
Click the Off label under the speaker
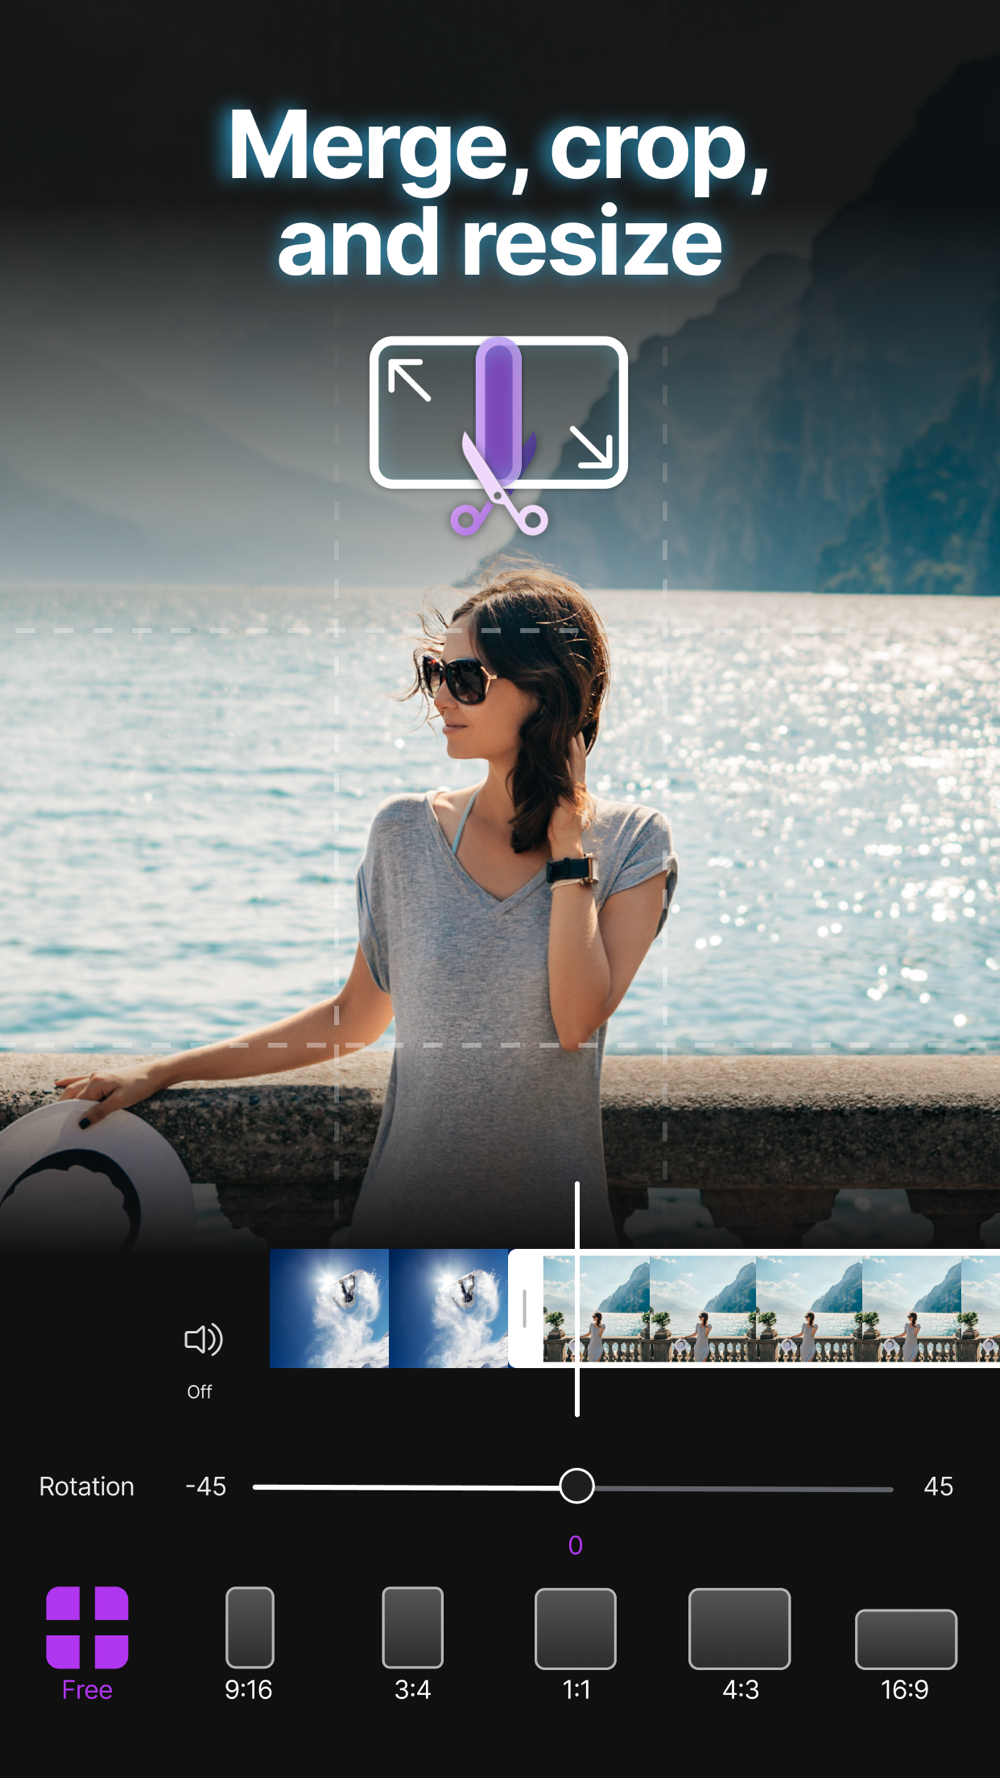[x=200, y=1391]
